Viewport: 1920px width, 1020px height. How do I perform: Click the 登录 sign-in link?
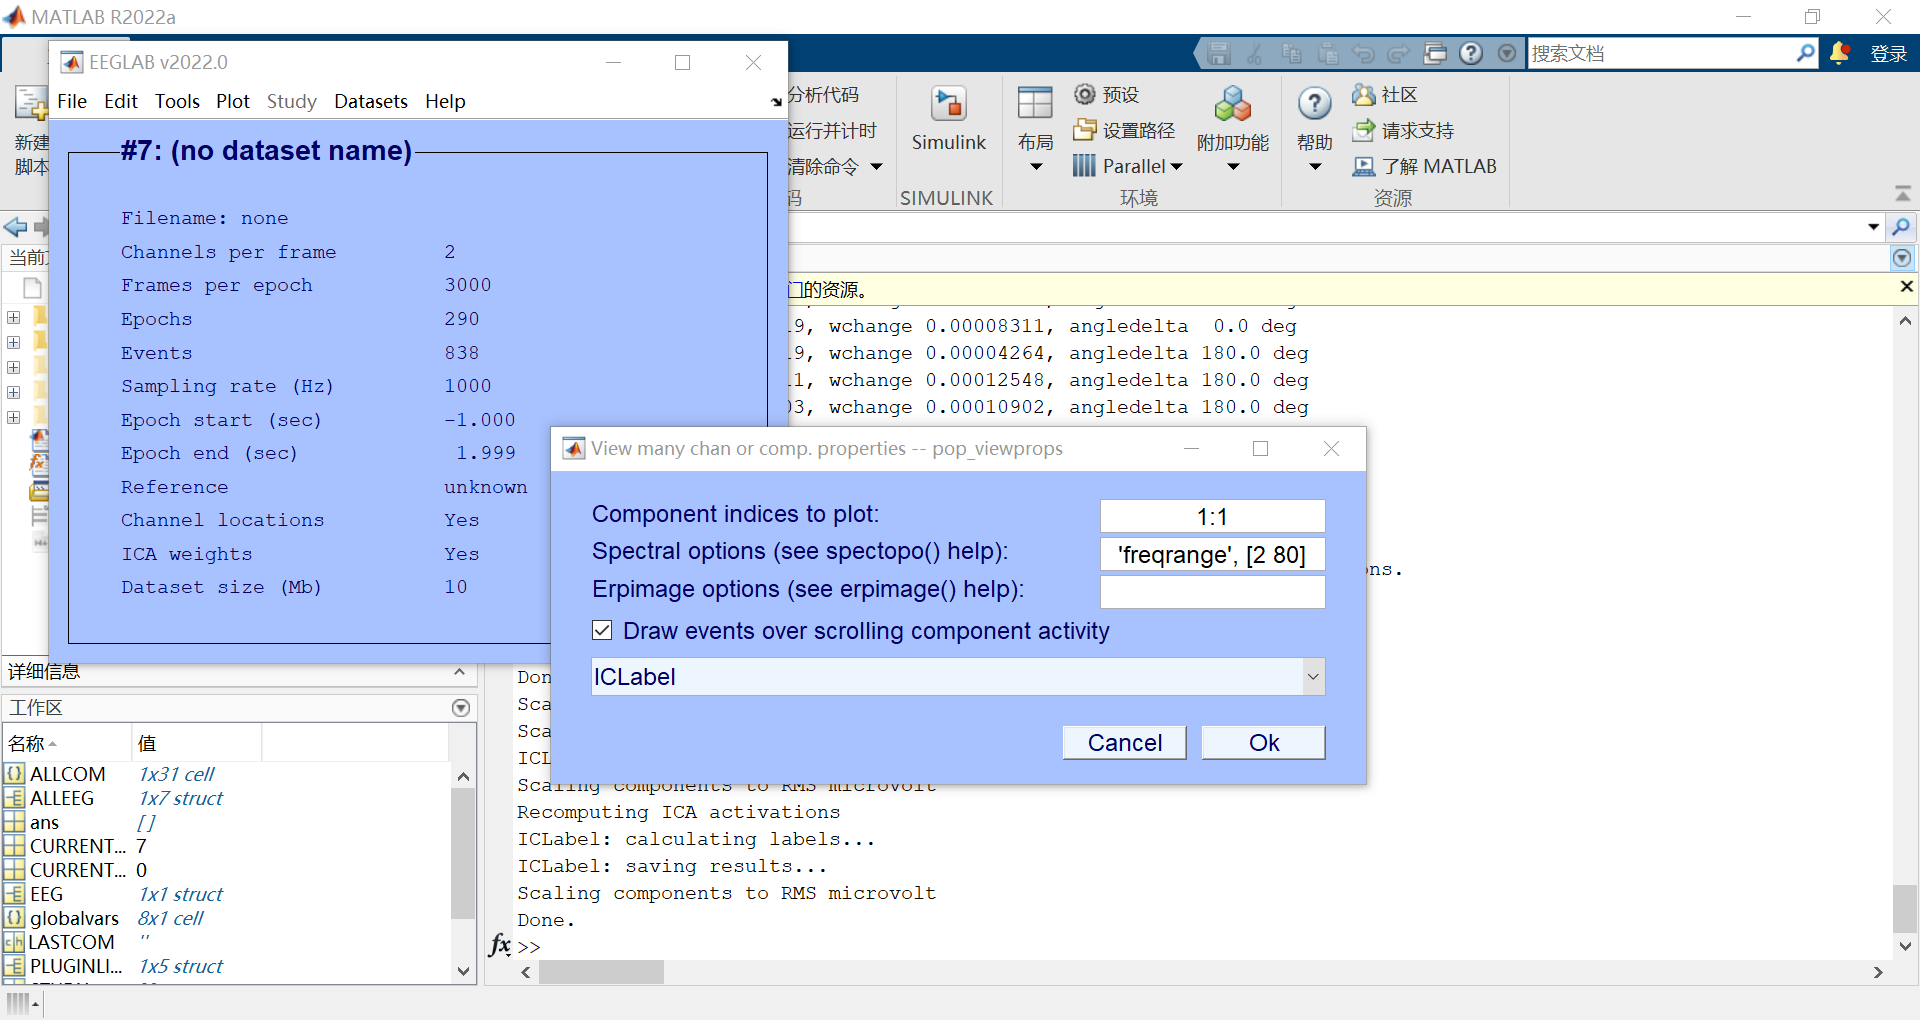(x=1888, y=53)
